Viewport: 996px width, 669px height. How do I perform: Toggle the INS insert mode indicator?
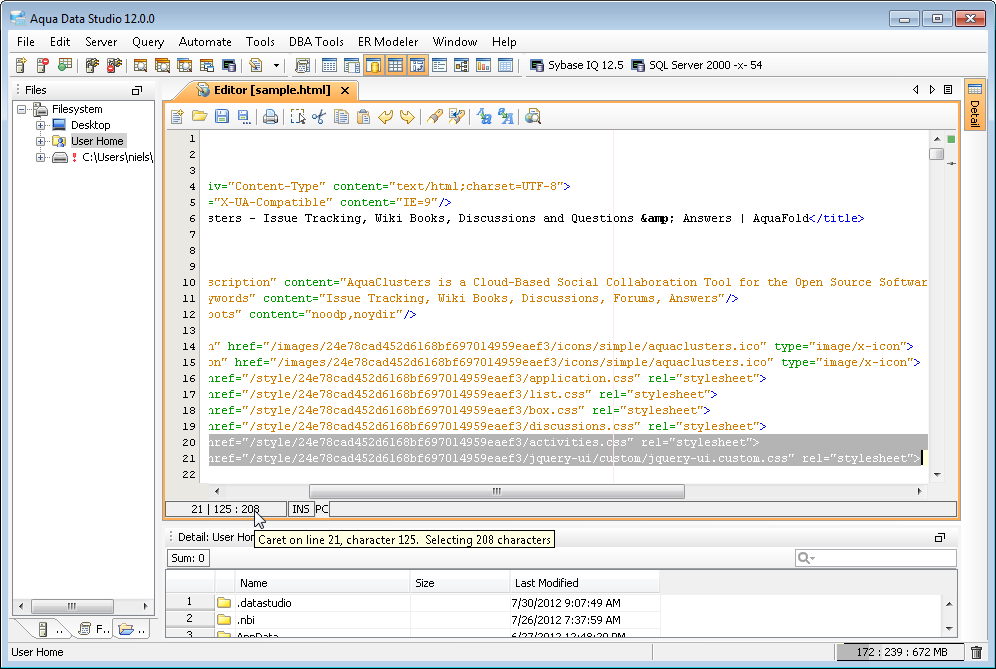coord(300,509)
